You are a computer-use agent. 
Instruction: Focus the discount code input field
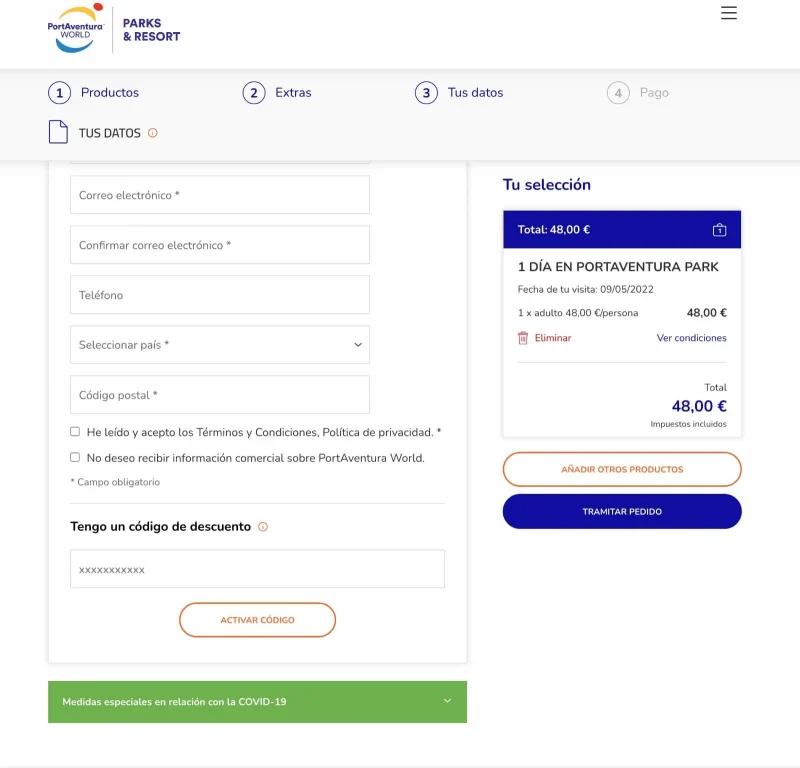pyautogui.click(x=257, y=569)
